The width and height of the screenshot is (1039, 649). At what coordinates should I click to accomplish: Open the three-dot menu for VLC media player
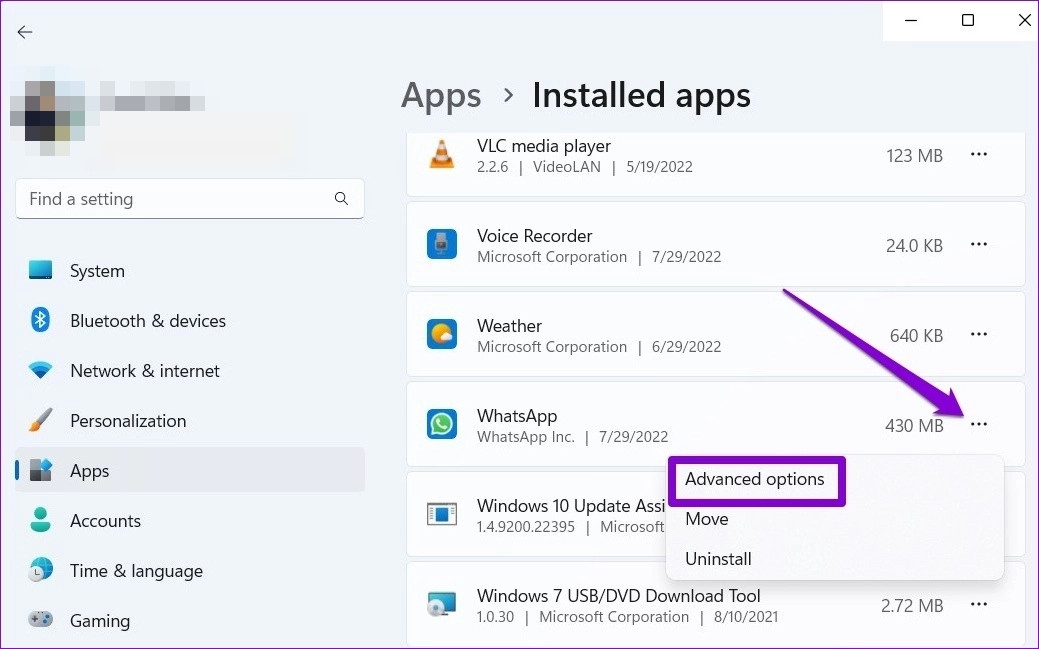click(x=979, y=155)
